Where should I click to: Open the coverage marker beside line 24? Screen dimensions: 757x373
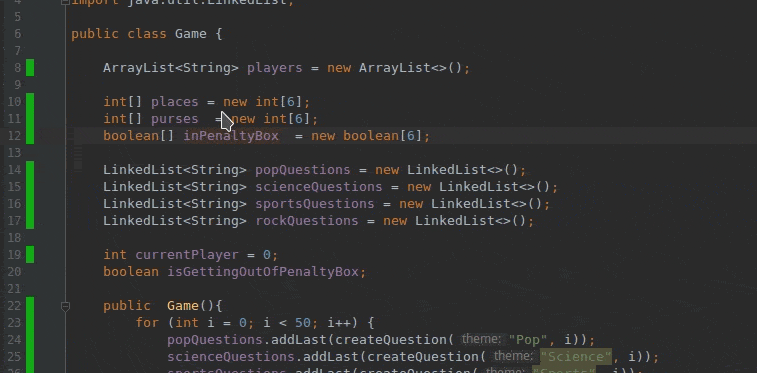coord(30,339)
